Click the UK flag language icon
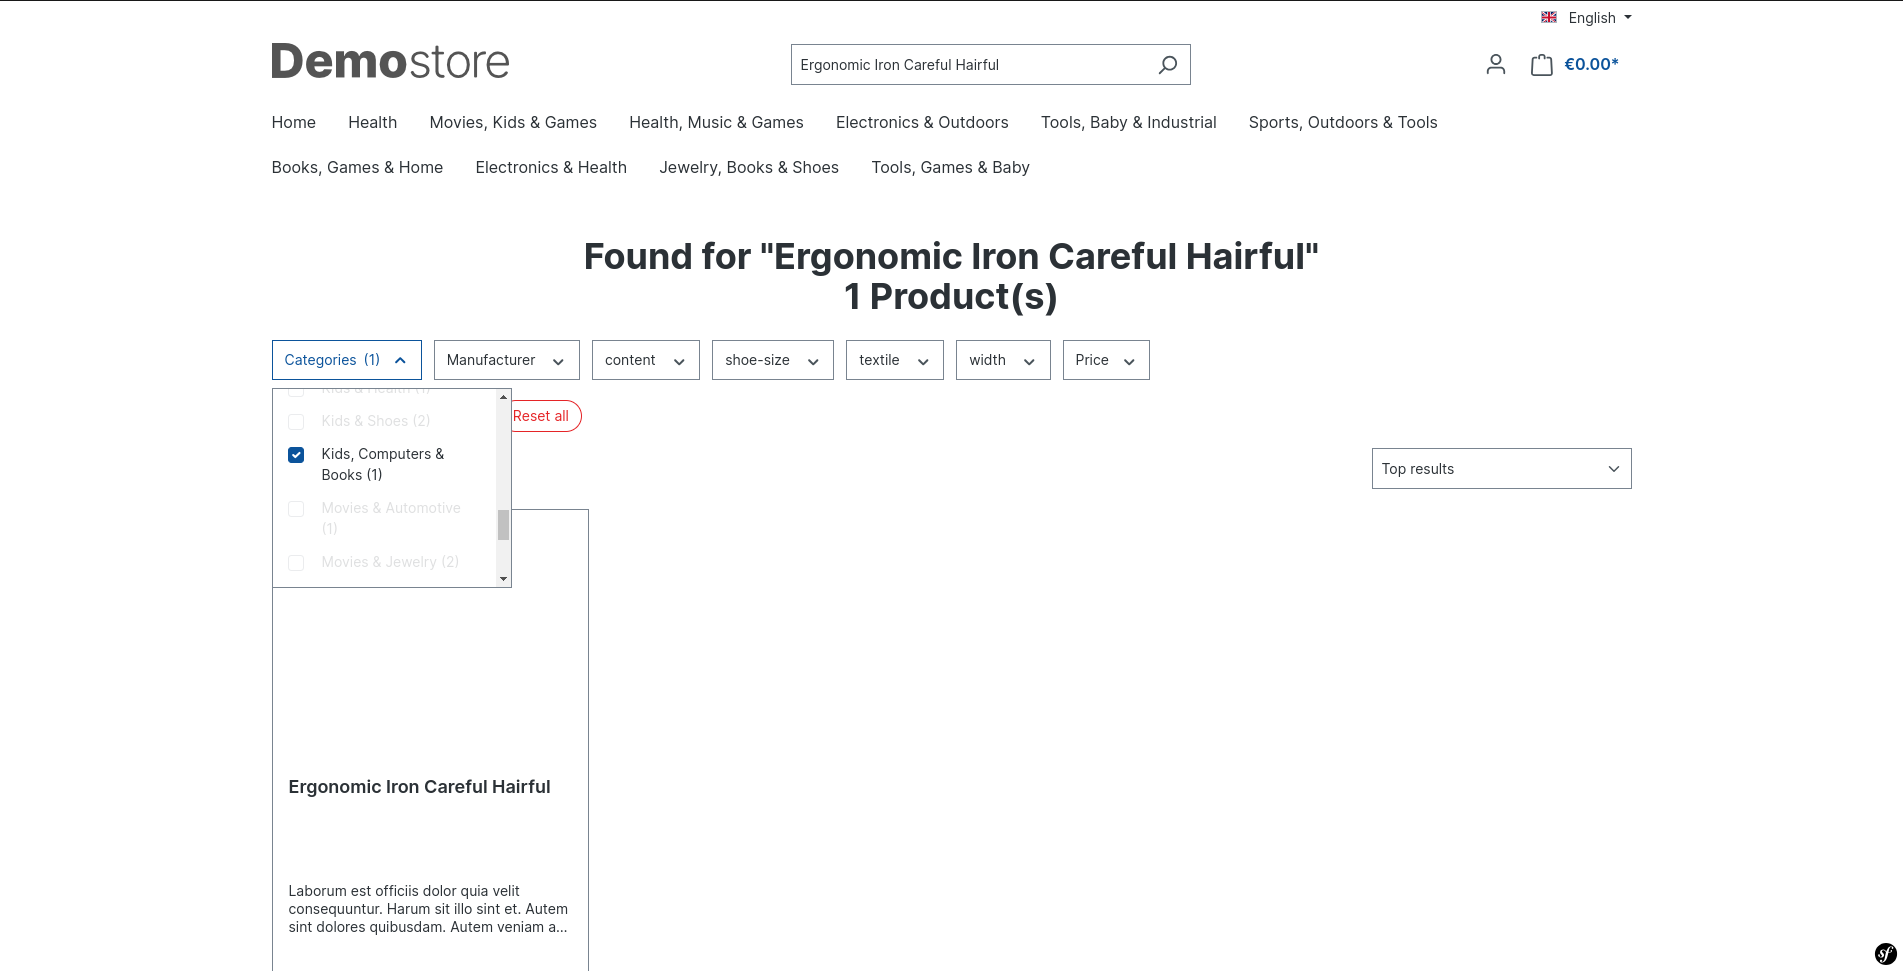The height and width of the screenshot is (971, 1903). point(1549,17)
